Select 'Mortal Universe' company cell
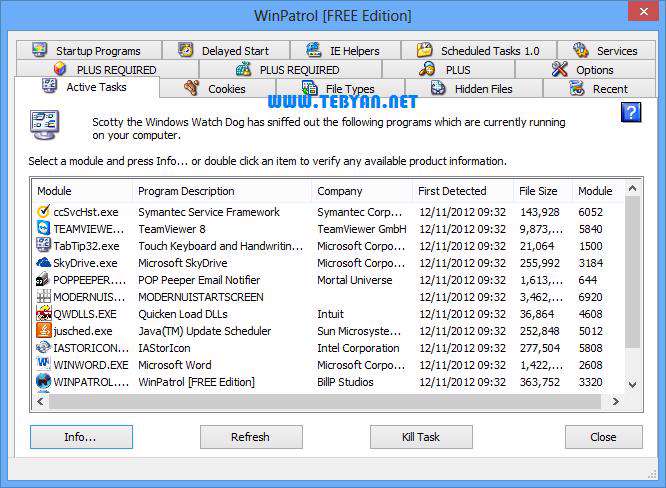 pyautogui.click(x=355, y=280)
